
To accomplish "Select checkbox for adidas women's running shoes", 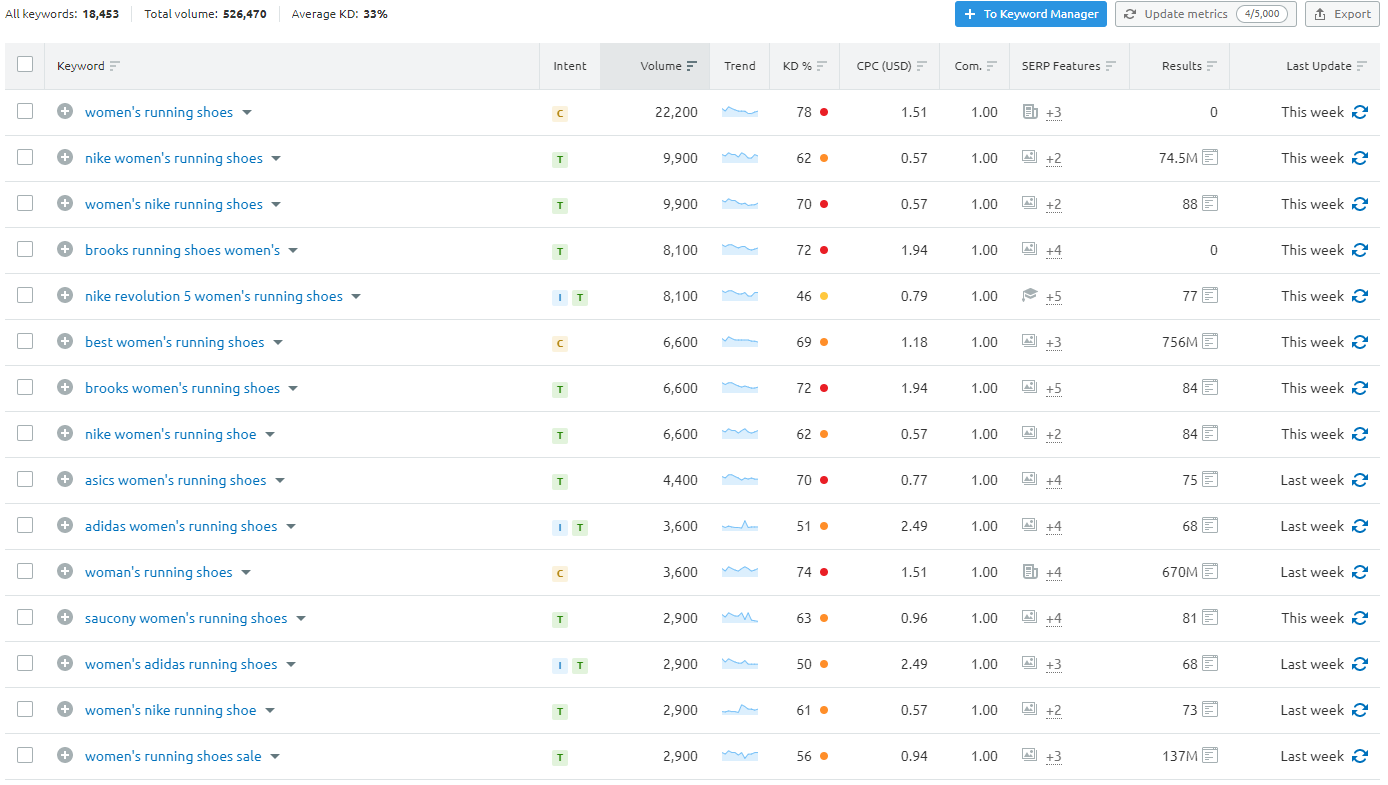I will point(25,526).
